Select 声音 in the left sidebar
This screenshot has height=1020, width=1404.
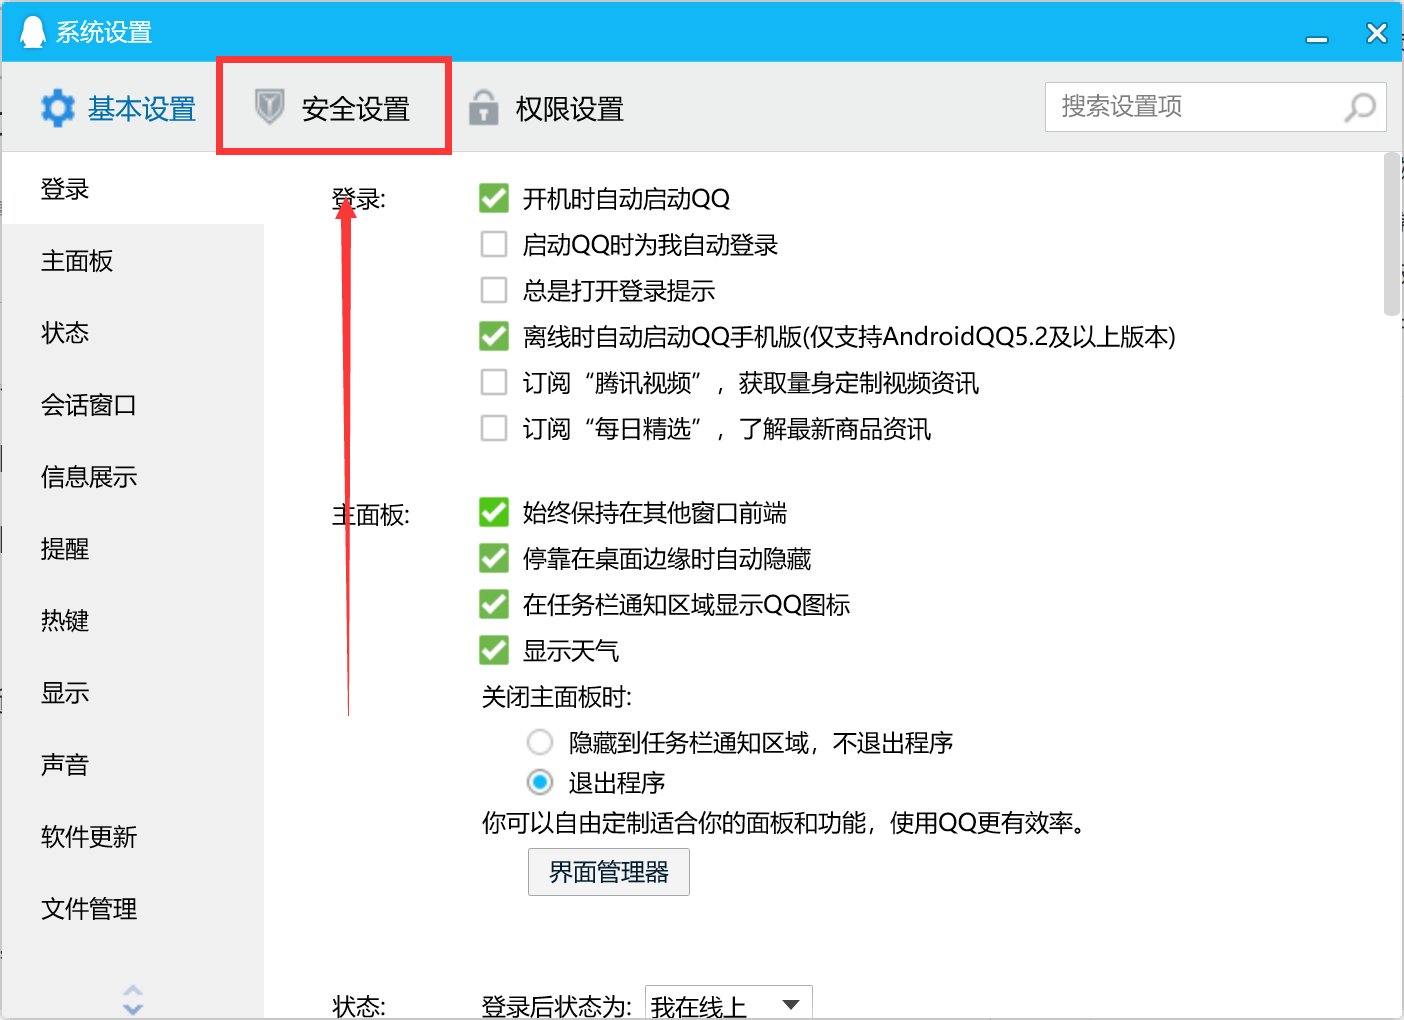pos(64,765)
